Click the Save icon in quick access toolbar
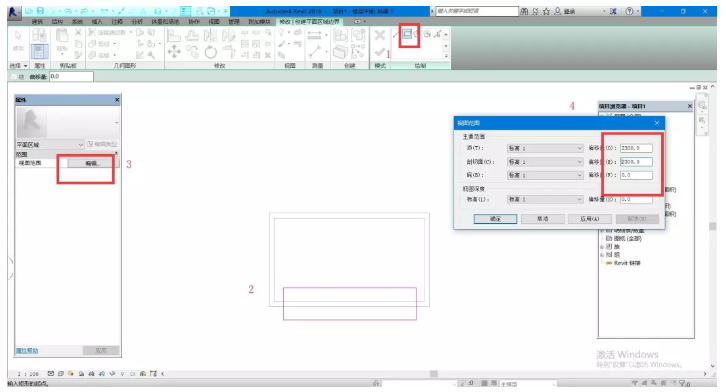 (40, 11)
